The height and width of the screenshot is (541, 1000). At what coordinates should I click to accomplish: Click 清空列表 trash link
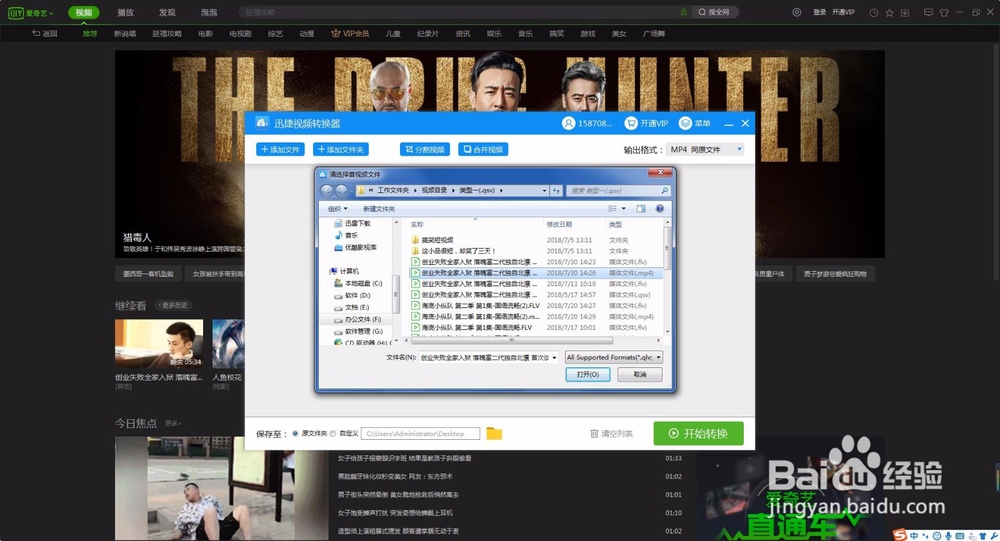611,433
